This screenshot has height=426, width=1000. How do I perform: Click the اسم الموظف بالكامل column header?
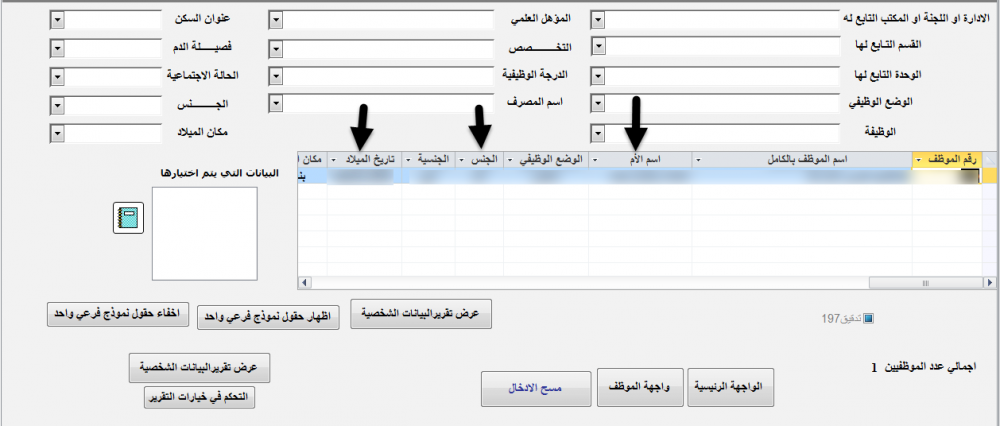pyautogui.click(x=802, y=159)
